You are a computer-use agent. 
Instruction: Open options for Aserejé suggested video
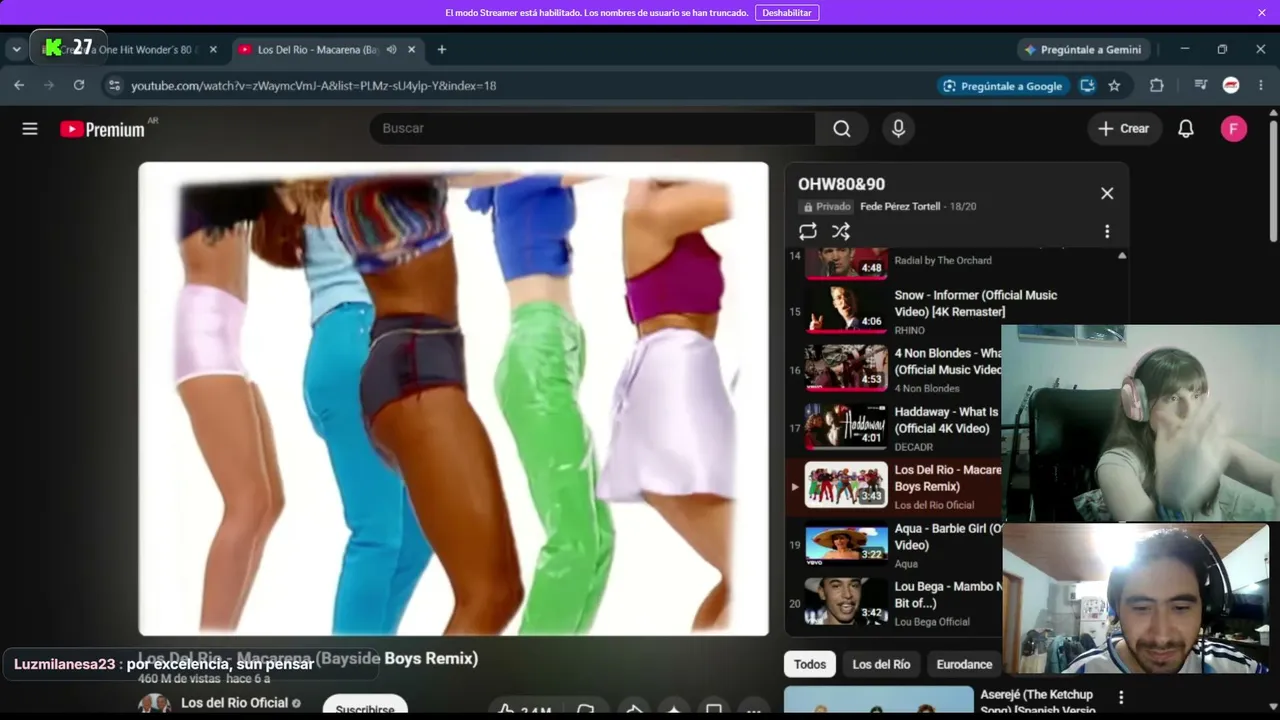tap(1121, 697)
